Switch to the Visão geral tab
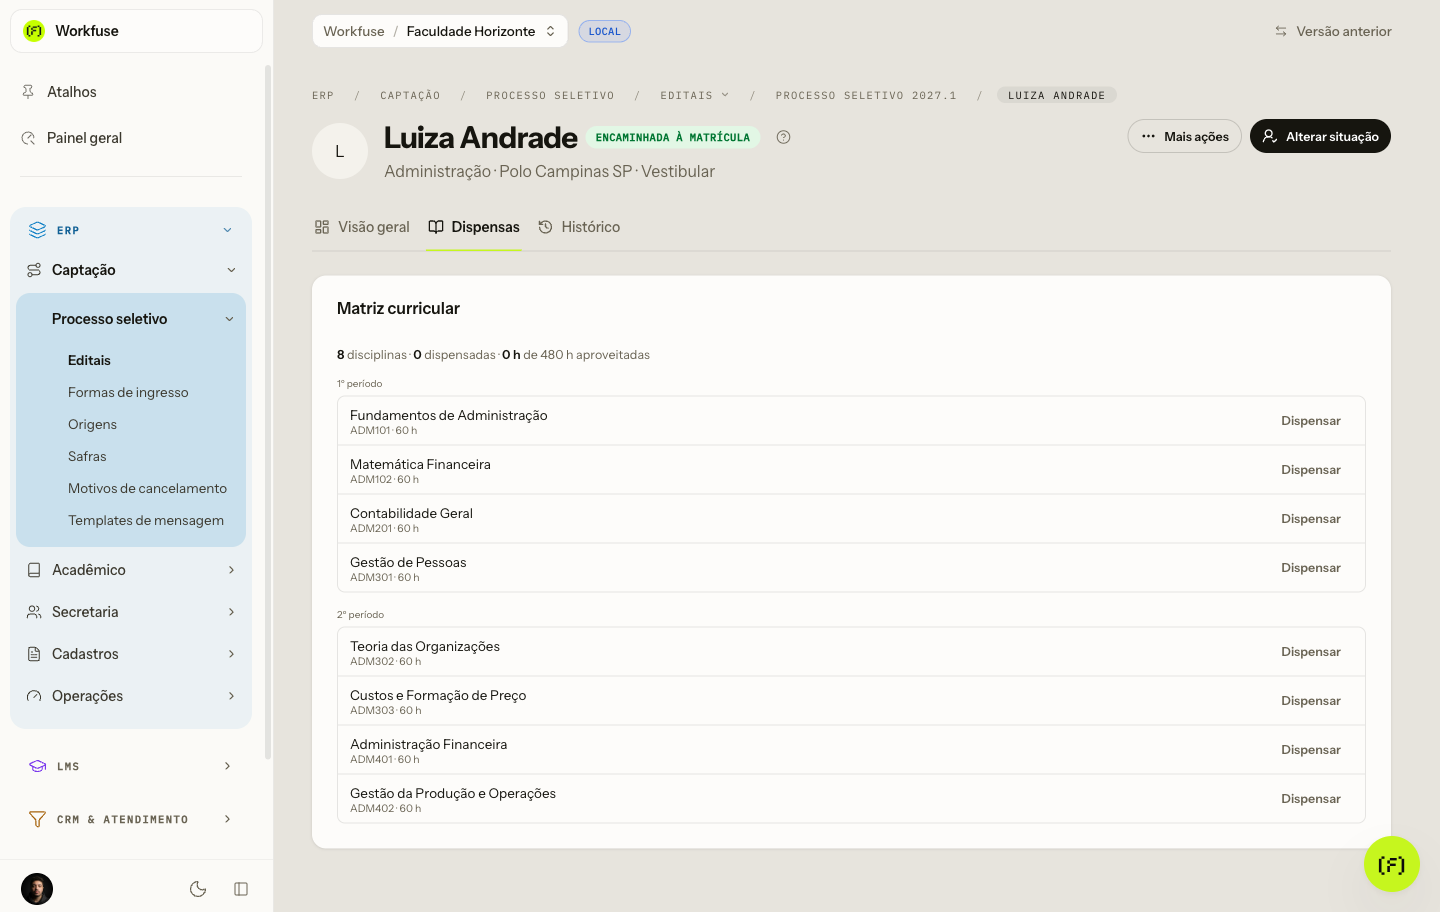This screenshot has height=912, width=1440. [362, 227]
